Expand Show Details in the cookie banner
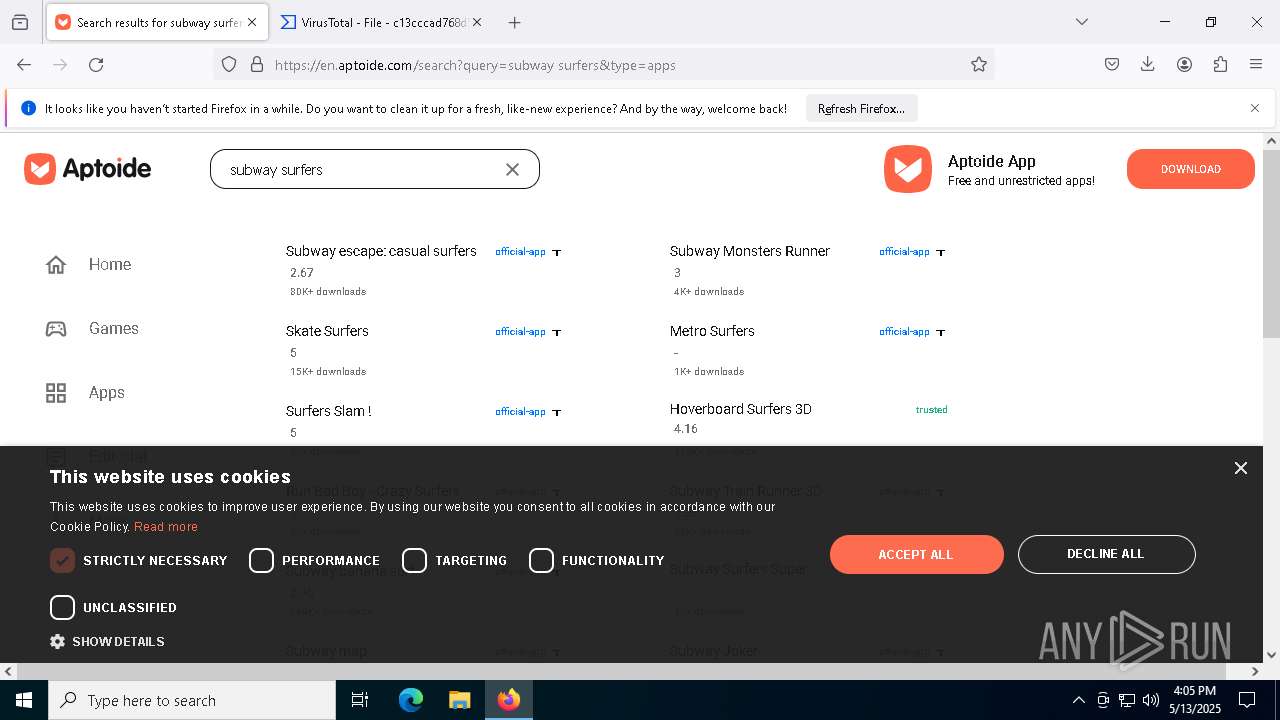Image resolution: width=1280 pixels, height=720 pixels. click(x=107, y=642)
